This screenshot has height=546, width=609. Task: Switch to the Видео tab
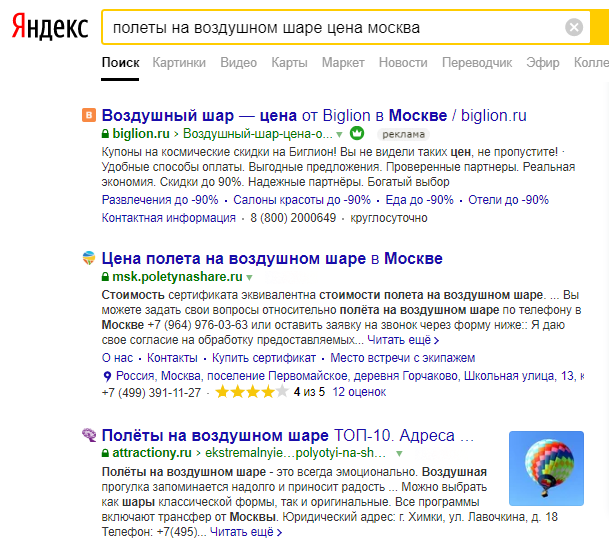pyautogui.click(x=238, y=63)
